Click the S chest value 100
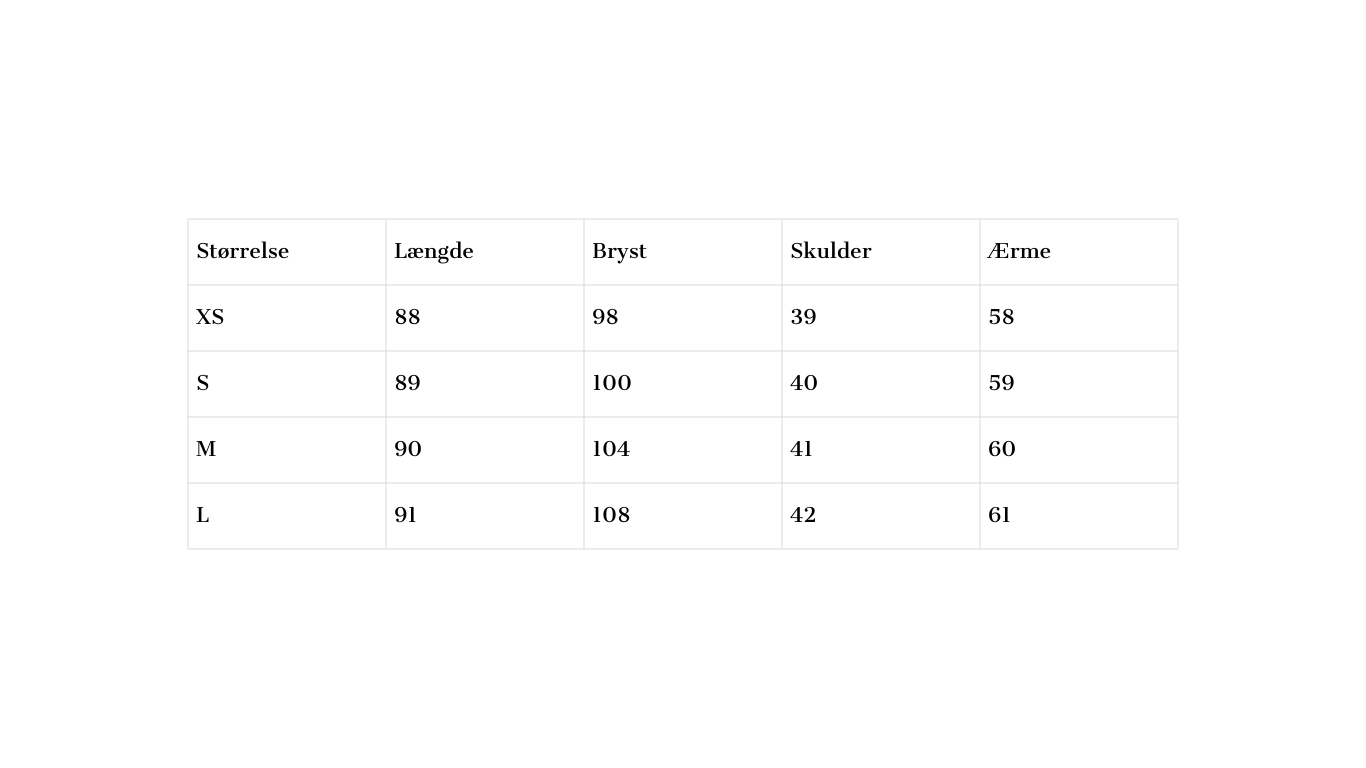Viewport: 1366px width, 768px height. [x=612, y=384]
